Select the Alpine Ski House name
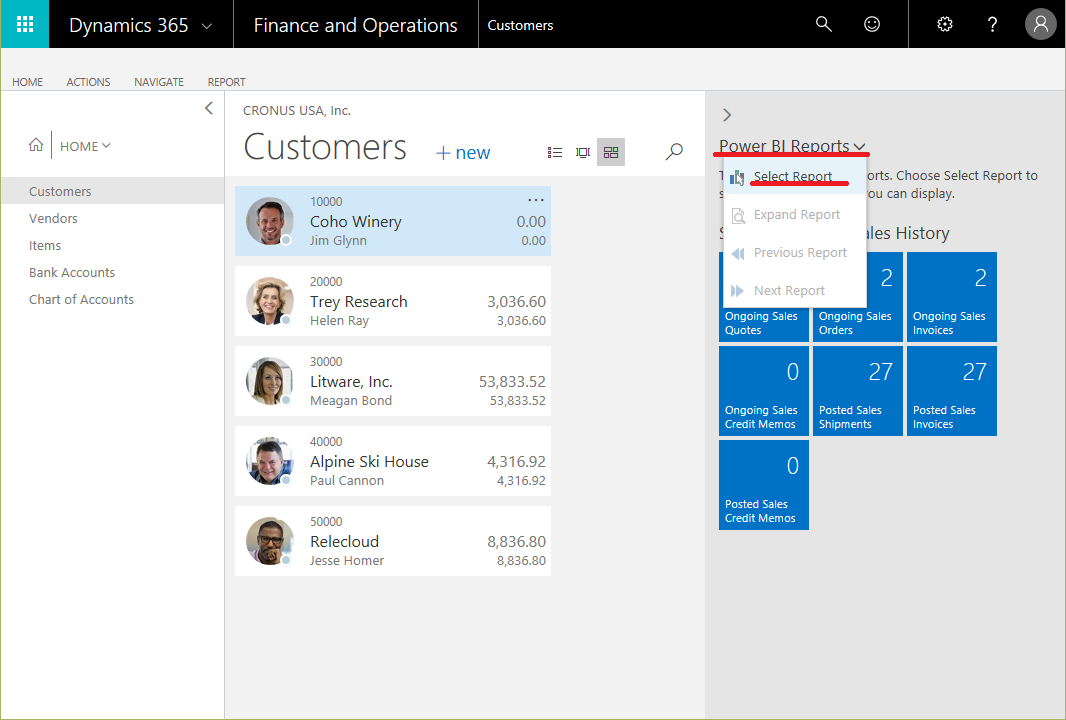This screenshot has width=1066, height=720. click(x=369, y=462)
